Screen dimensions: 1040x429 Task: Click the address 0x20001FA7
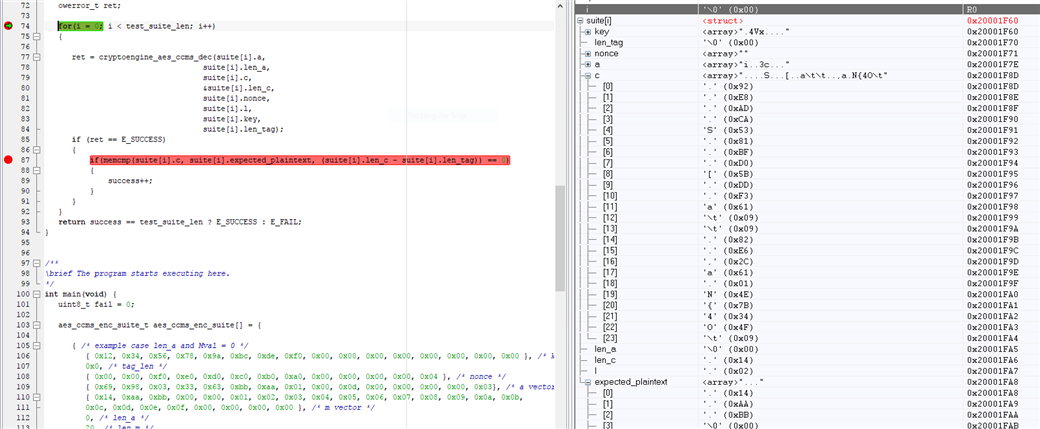992,371
